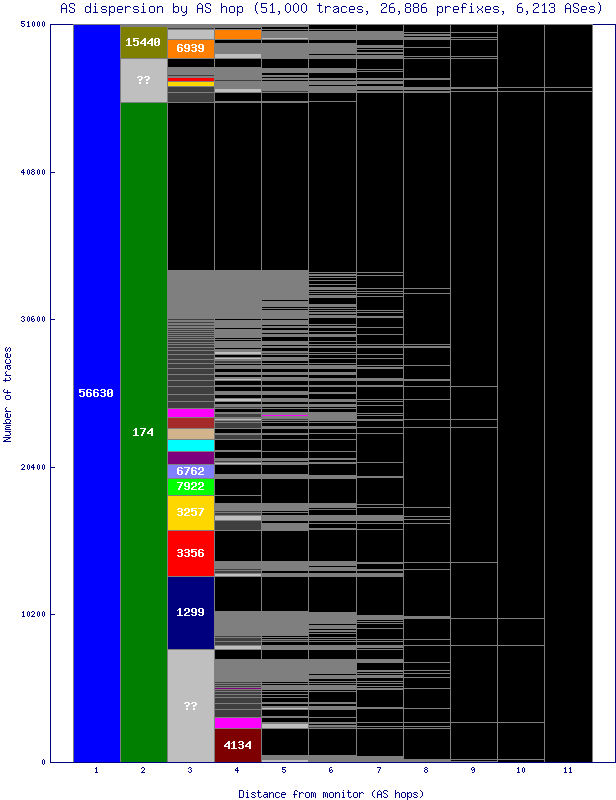Select the bright green AS 7922 block
The height and width of the screenshot is (800, 616).
(190, 487)
